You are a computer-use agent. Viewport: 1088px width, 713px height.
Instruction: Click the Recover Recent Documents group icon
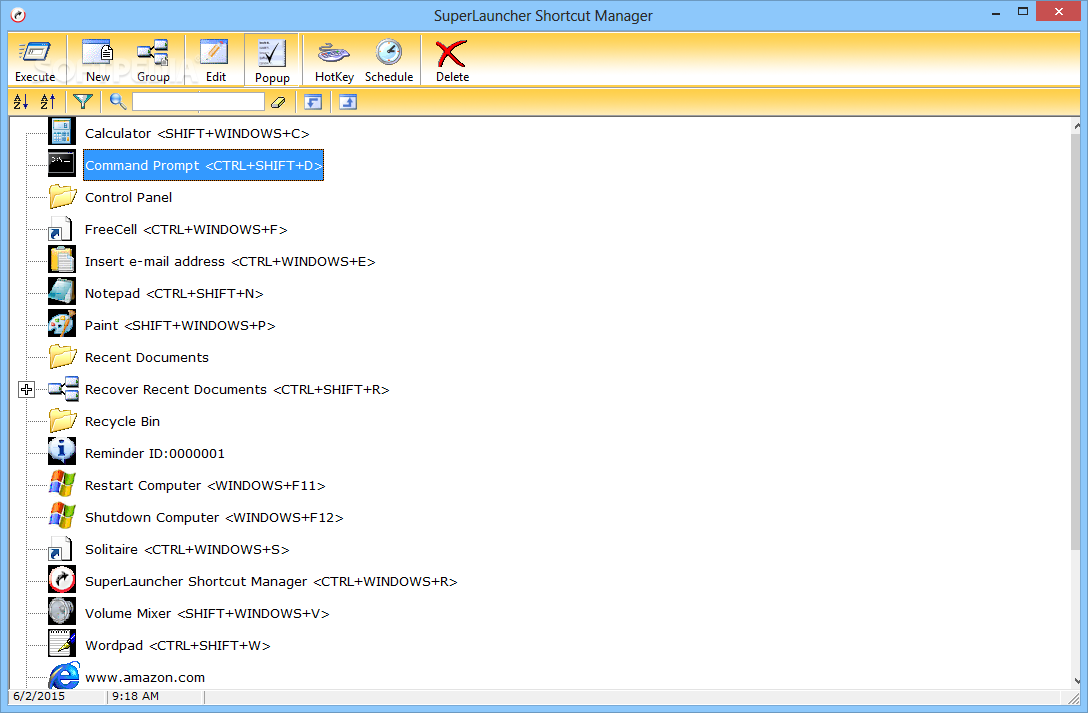[63, 389]
